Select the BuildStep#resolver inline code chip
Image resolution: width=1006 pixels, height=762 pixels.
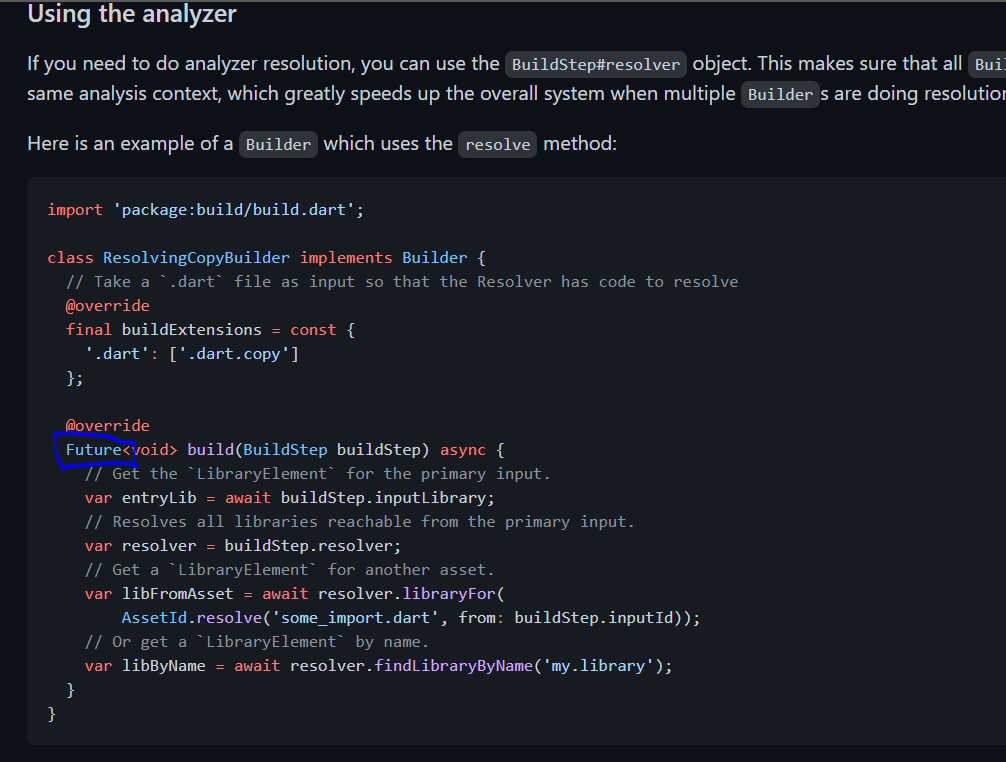595,64
